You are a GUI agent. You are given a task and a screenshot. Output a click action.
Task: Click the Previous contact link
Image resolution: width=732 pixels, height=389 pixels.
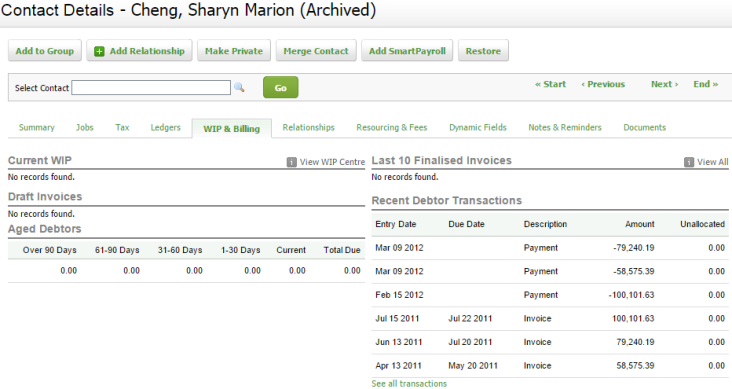click(x=603, y=85)
